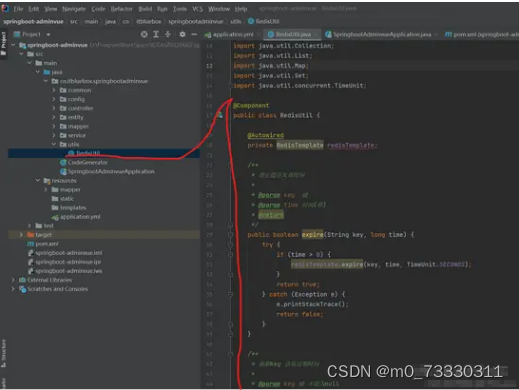Image resolution: width=519 pixels, height=390 pixels.
Task: Collapse the utils package
Action: (x=54, y=144)
